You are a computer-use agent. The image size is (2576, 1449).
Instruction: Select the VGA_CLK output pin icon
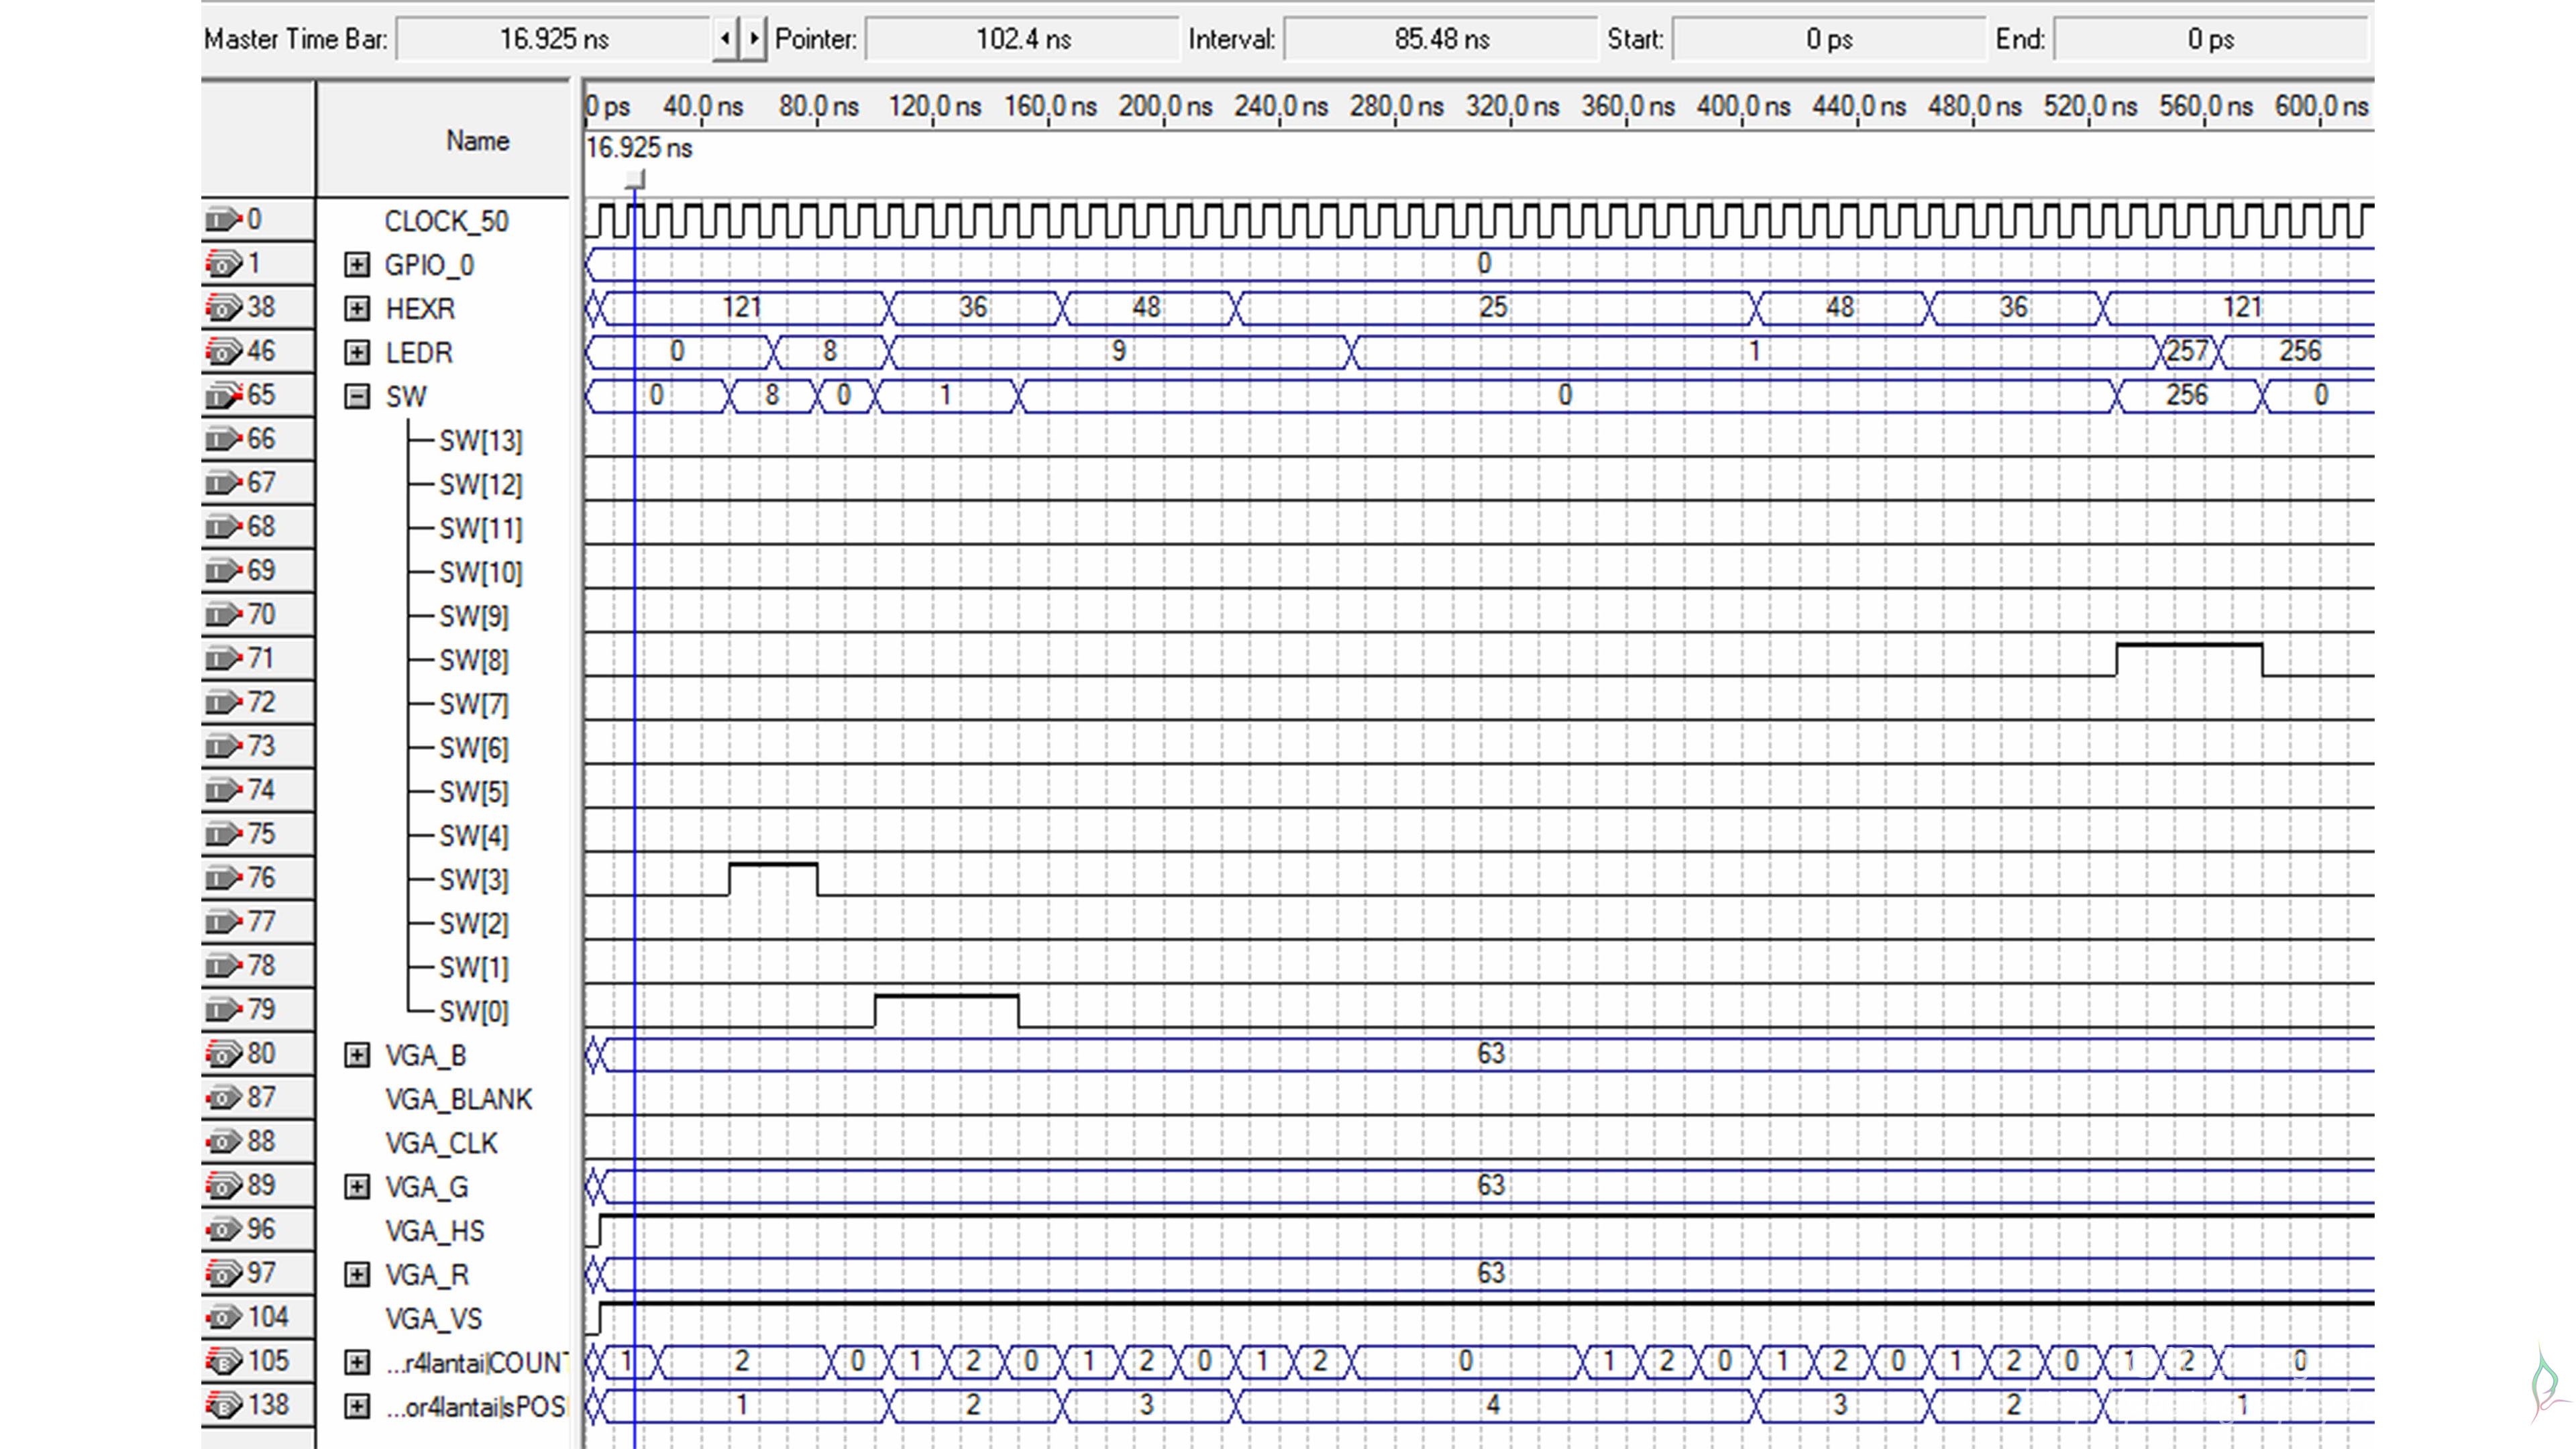pyautogui.click(x=223, y=1141)
